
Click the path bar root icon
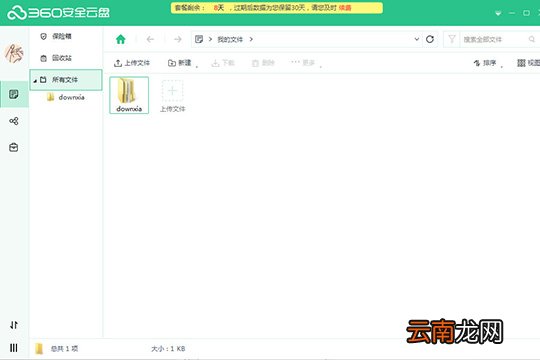coord(199,39)
